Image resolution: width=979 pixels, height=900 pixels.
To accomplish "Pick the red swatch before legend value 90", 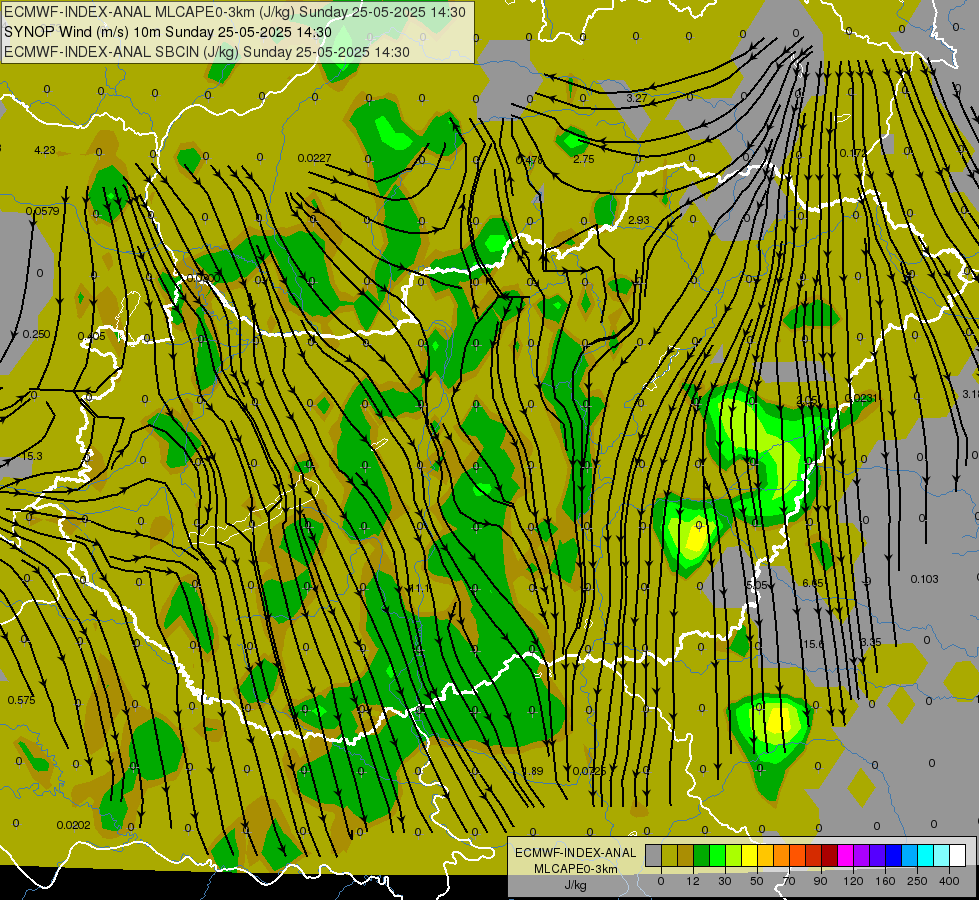I will coord(814,855).
